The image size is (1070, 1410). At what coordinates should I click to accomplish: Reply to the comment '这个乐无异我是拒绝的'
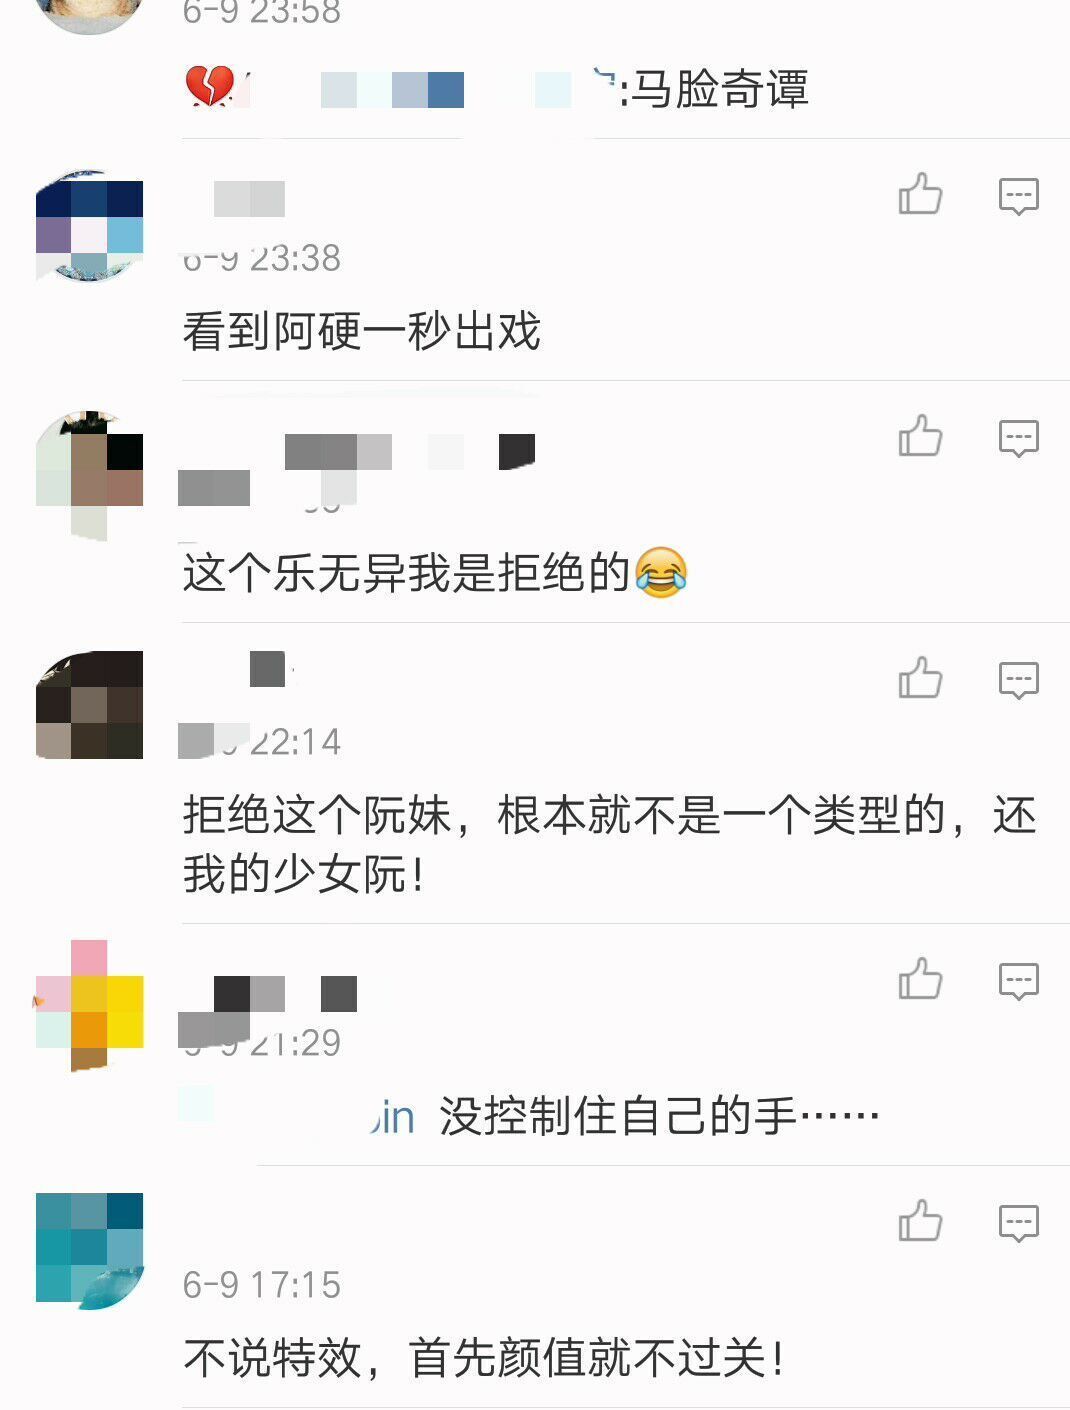click(x=1018, y=438)
